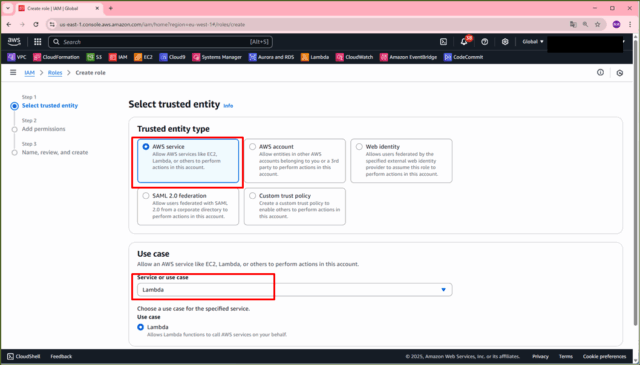
Task: Open EC2 shortcut in favorites bar
Action: click(143, 57)
